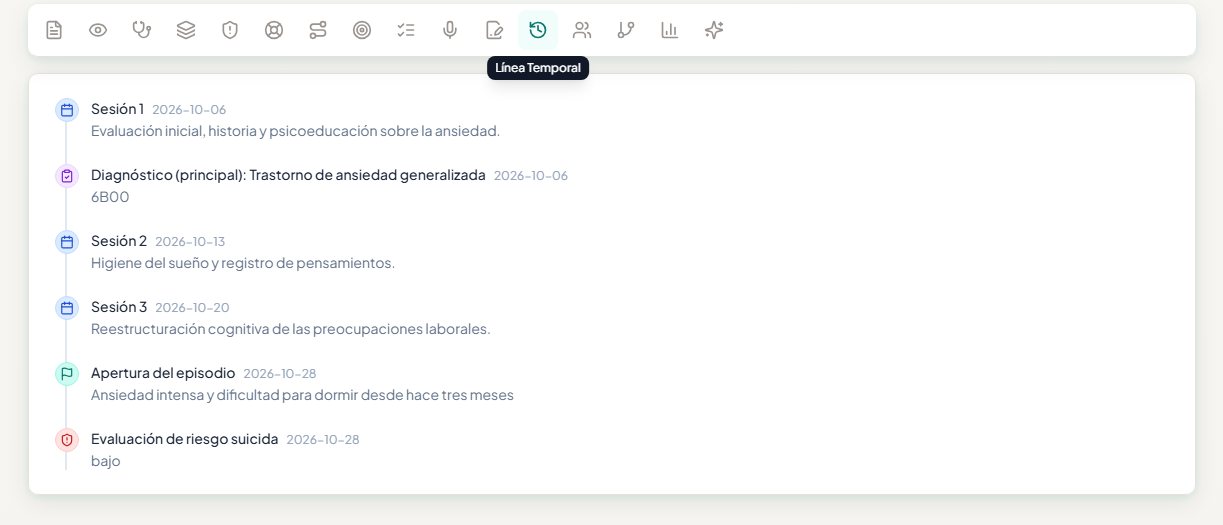Screen dimensions: 1223x525
Task: Click the diagnosis code "6B00"
Action: coord(110,197)
